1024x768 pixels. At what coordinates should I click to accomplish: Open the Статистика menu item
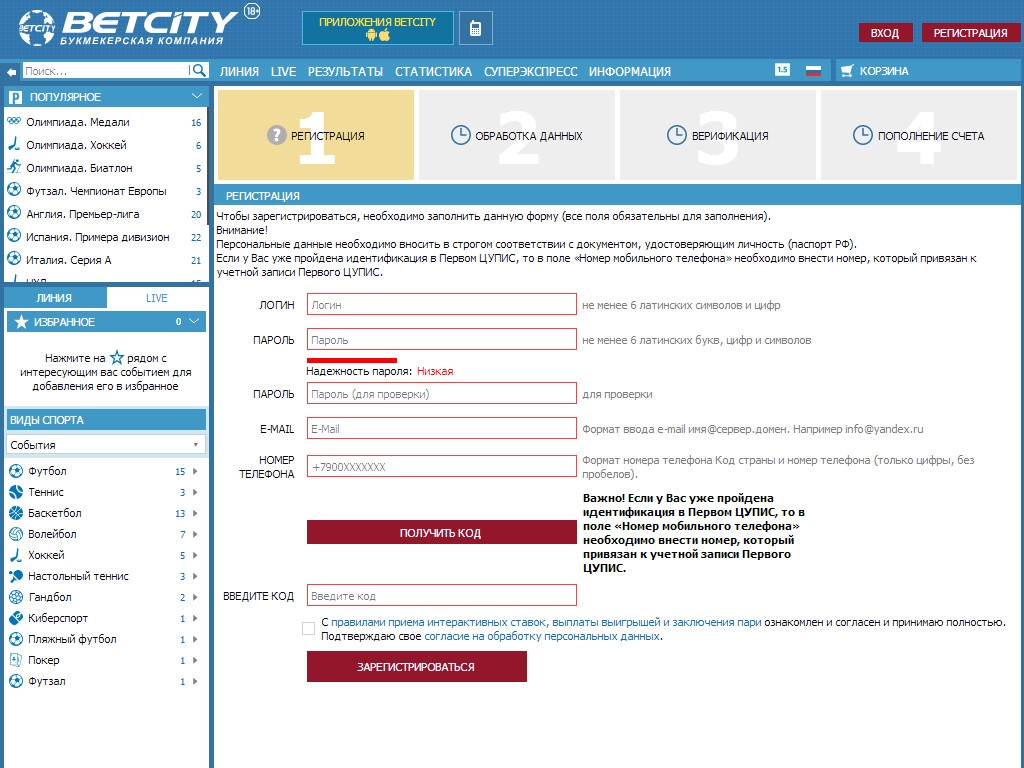(433, 72)
